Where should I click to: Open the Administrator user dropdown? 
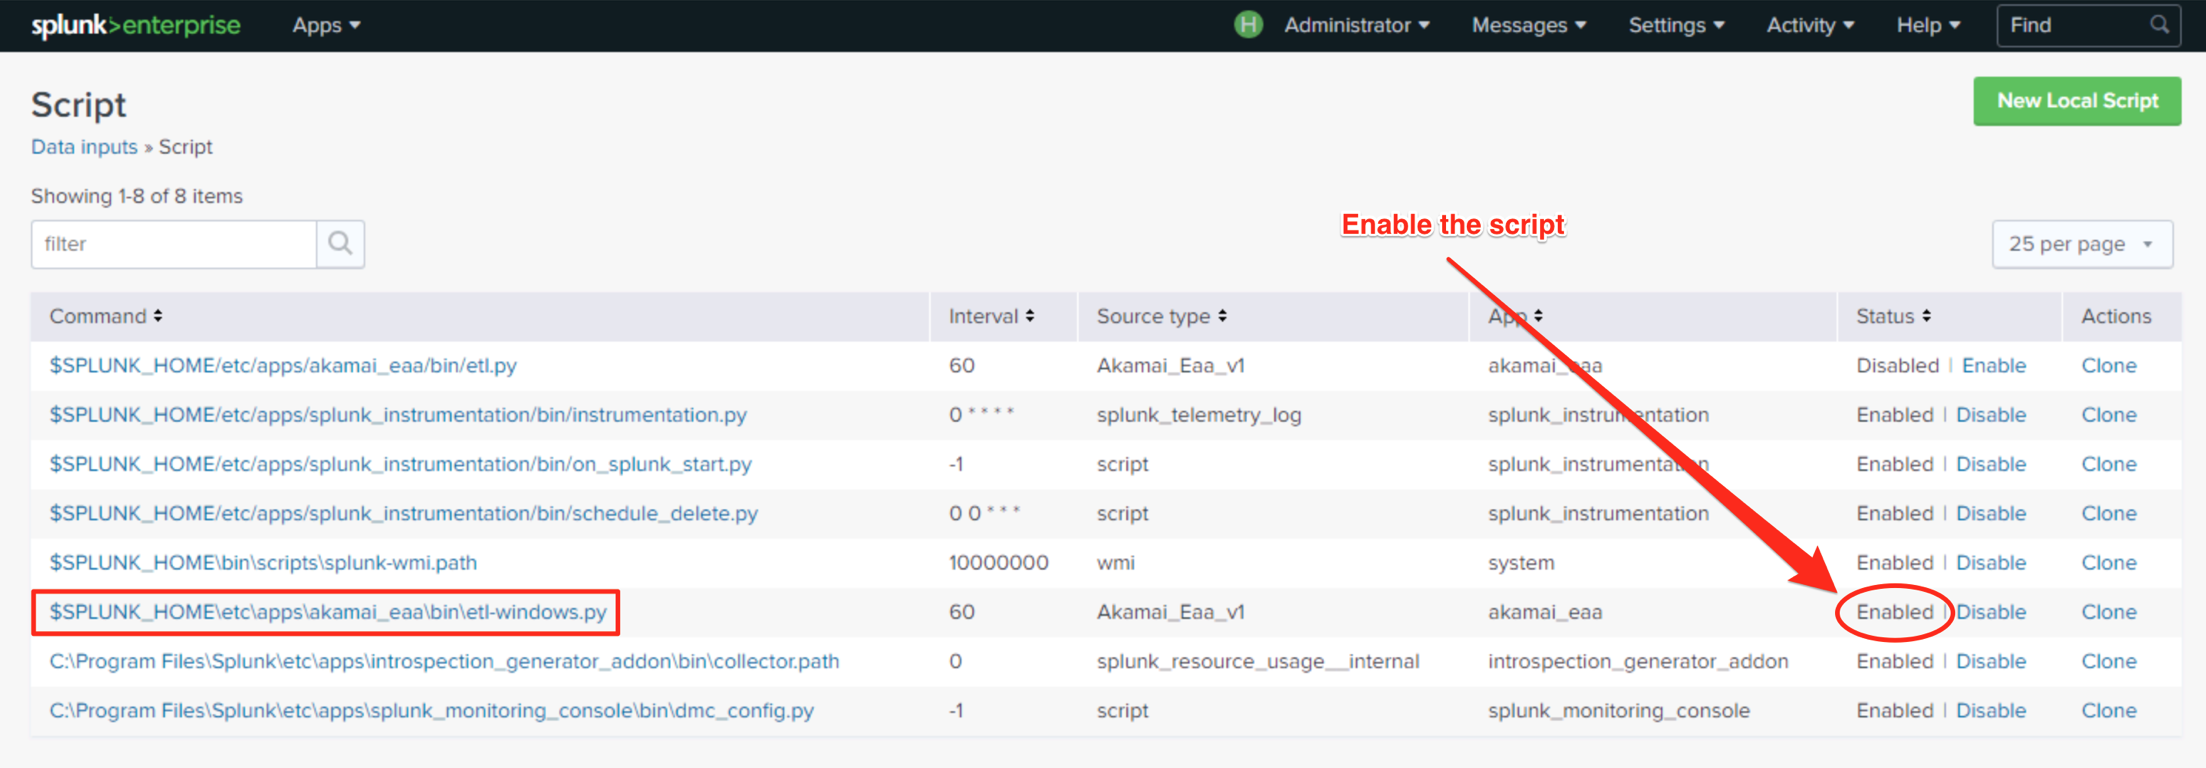(x=1356, y=25)
